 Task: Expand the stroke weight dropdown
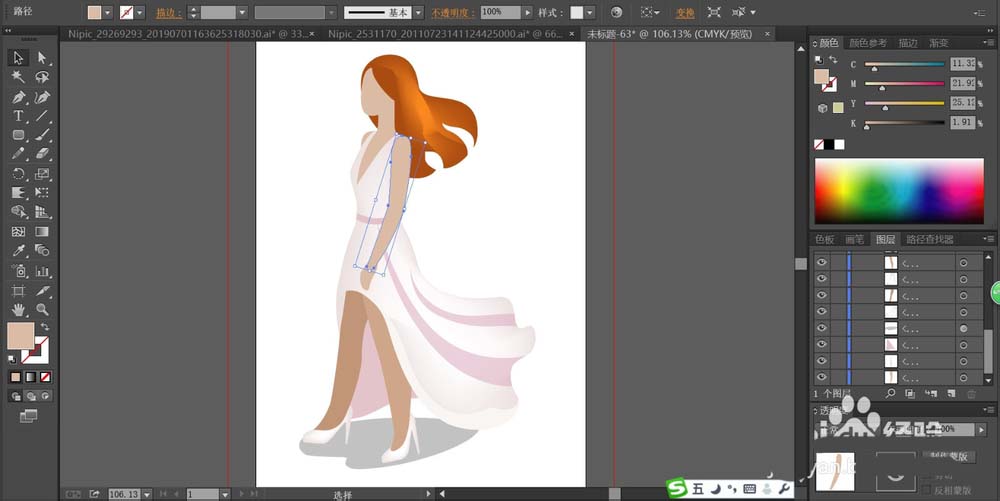[x=243, y=13]
